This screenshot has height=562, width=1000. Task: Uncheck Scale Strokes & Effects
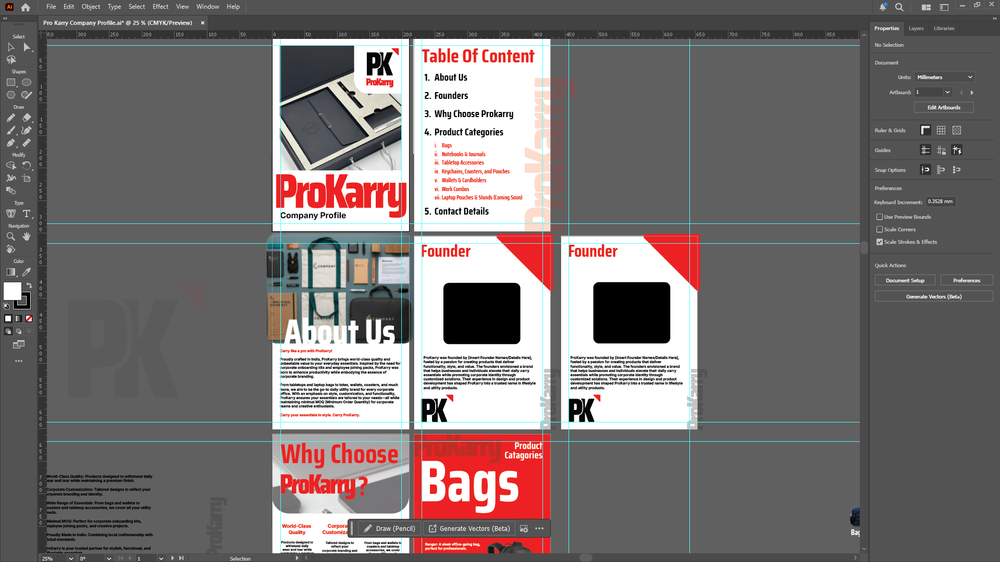[x=879, y=242]
